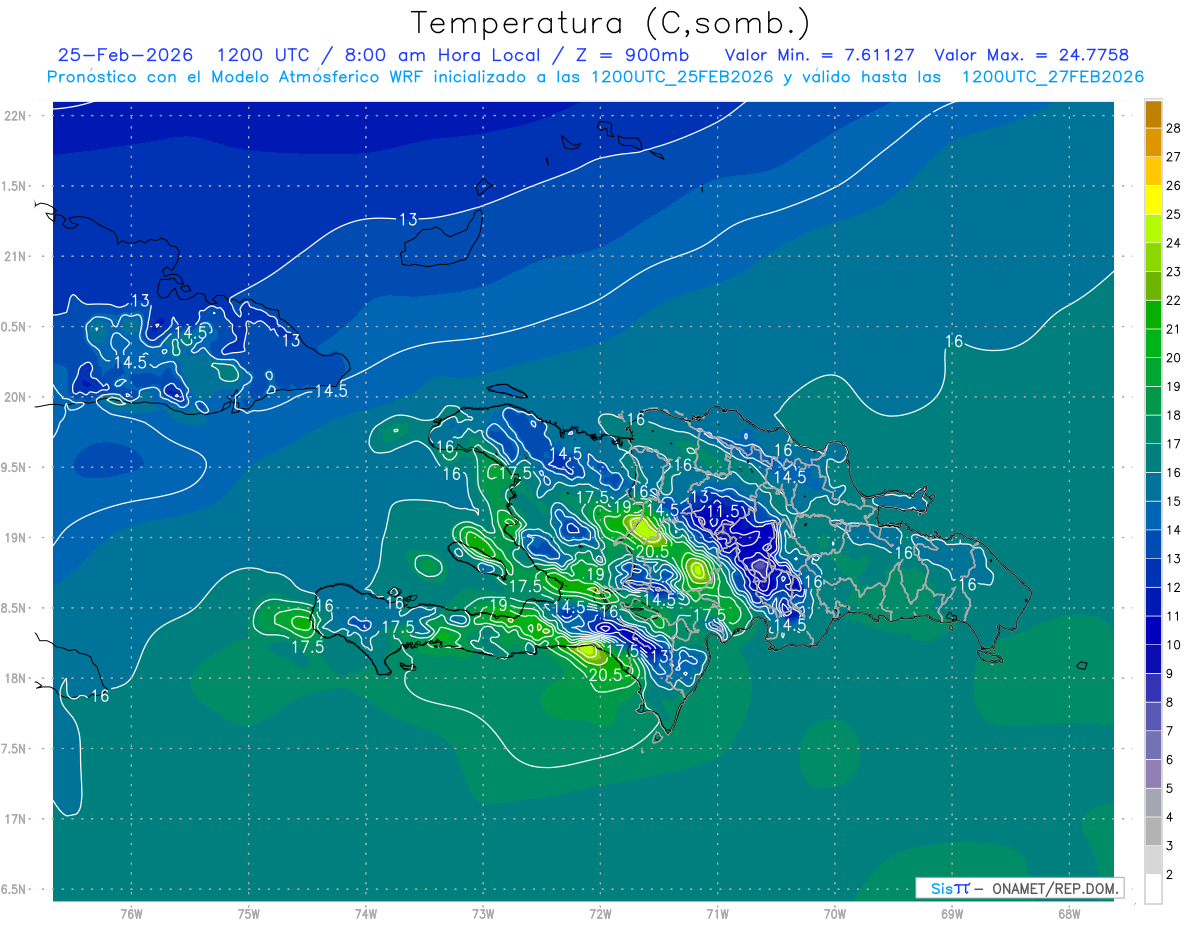1200x927 pixels.
Task: Select the "70W" longitude axis label
Action: pyautogui.click(x=834, y=914)
